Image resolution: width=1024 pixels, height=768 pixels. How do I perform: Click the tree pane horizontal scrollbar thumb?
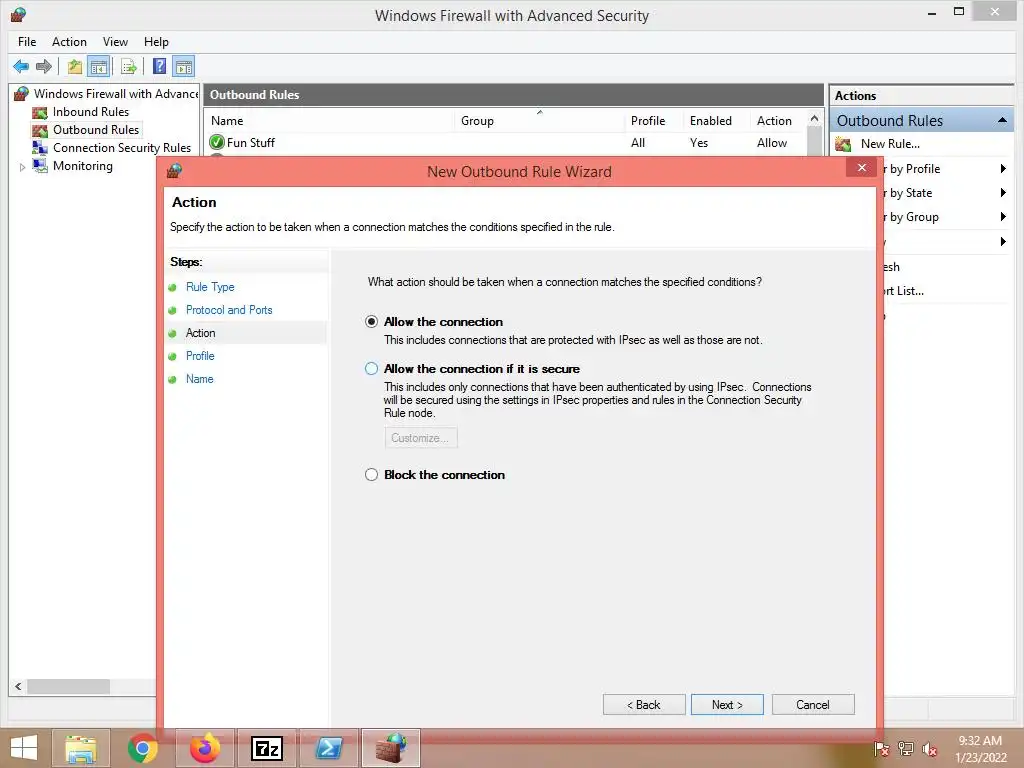point(68,686)
